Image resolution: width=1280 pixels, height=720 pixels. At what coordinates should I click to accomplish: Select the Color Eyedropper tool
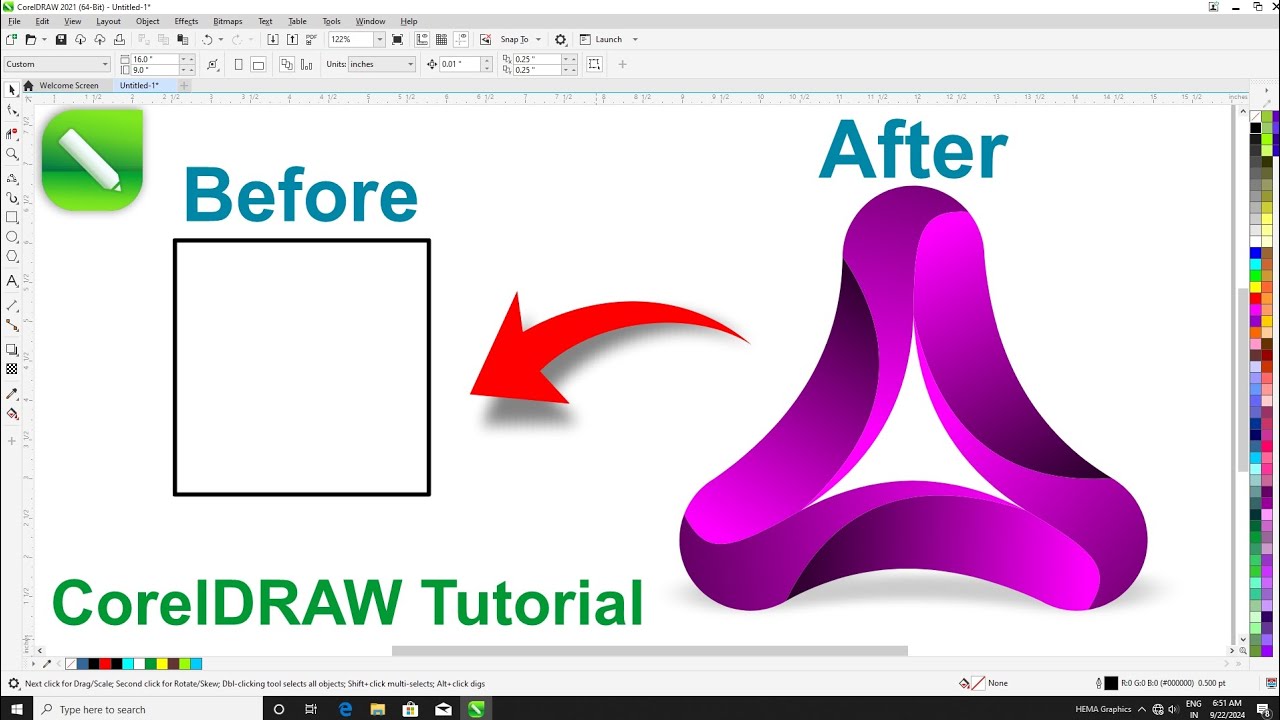pos(12,393)
